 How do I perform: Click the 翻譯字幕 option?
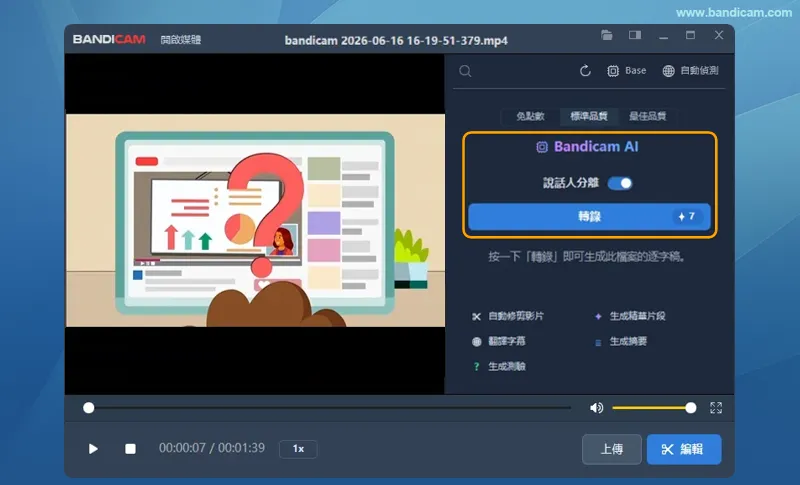click(x=498, y=341)
